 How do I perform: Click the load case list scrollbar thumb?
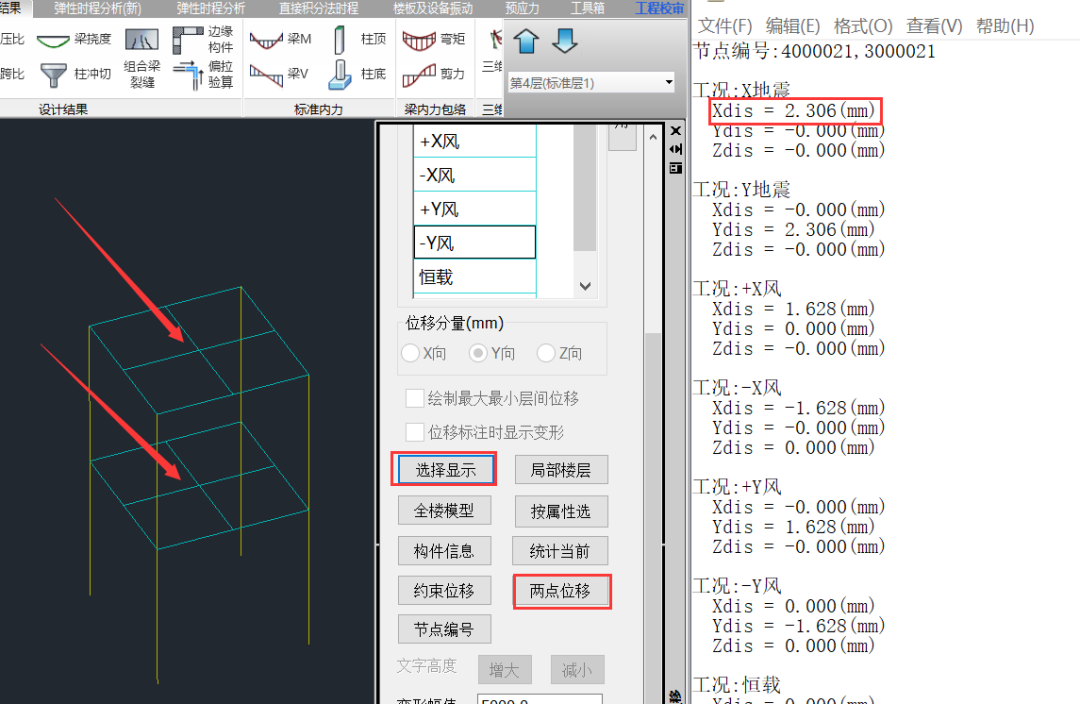[585, 187]
